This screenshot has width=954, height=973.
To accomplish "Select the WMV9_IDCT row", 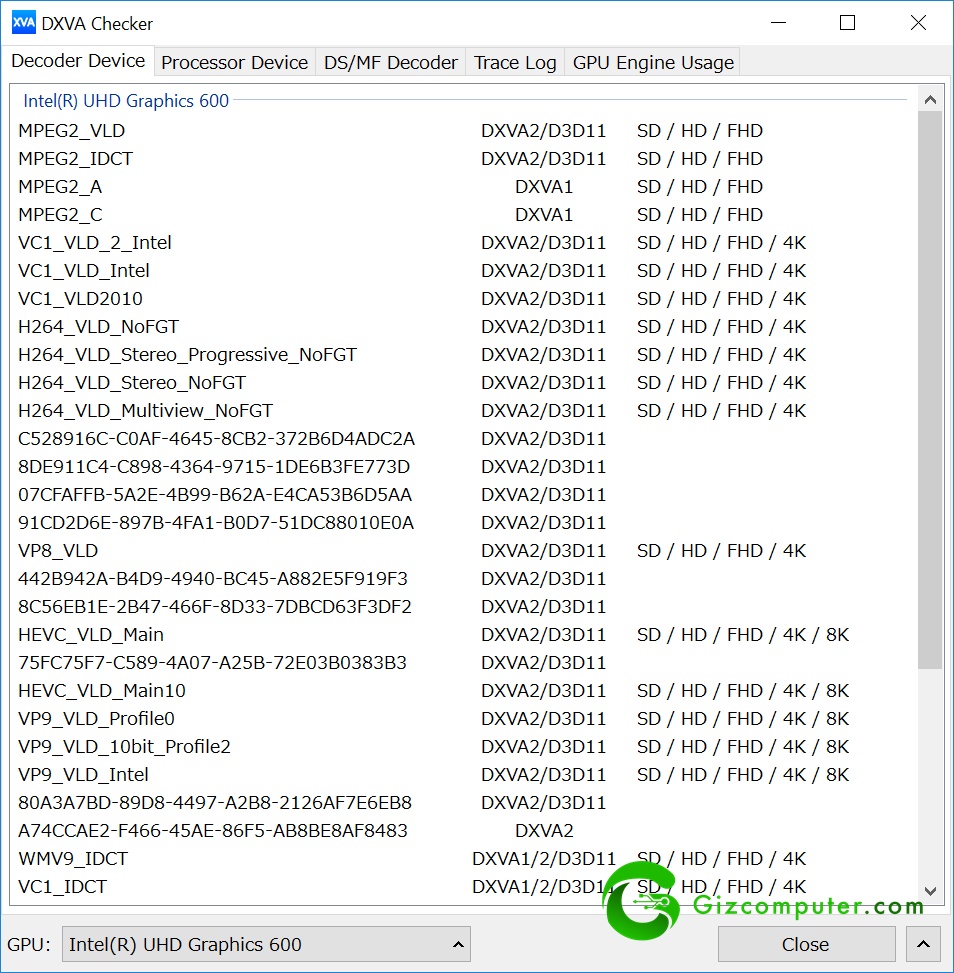I will click(462, 859).
